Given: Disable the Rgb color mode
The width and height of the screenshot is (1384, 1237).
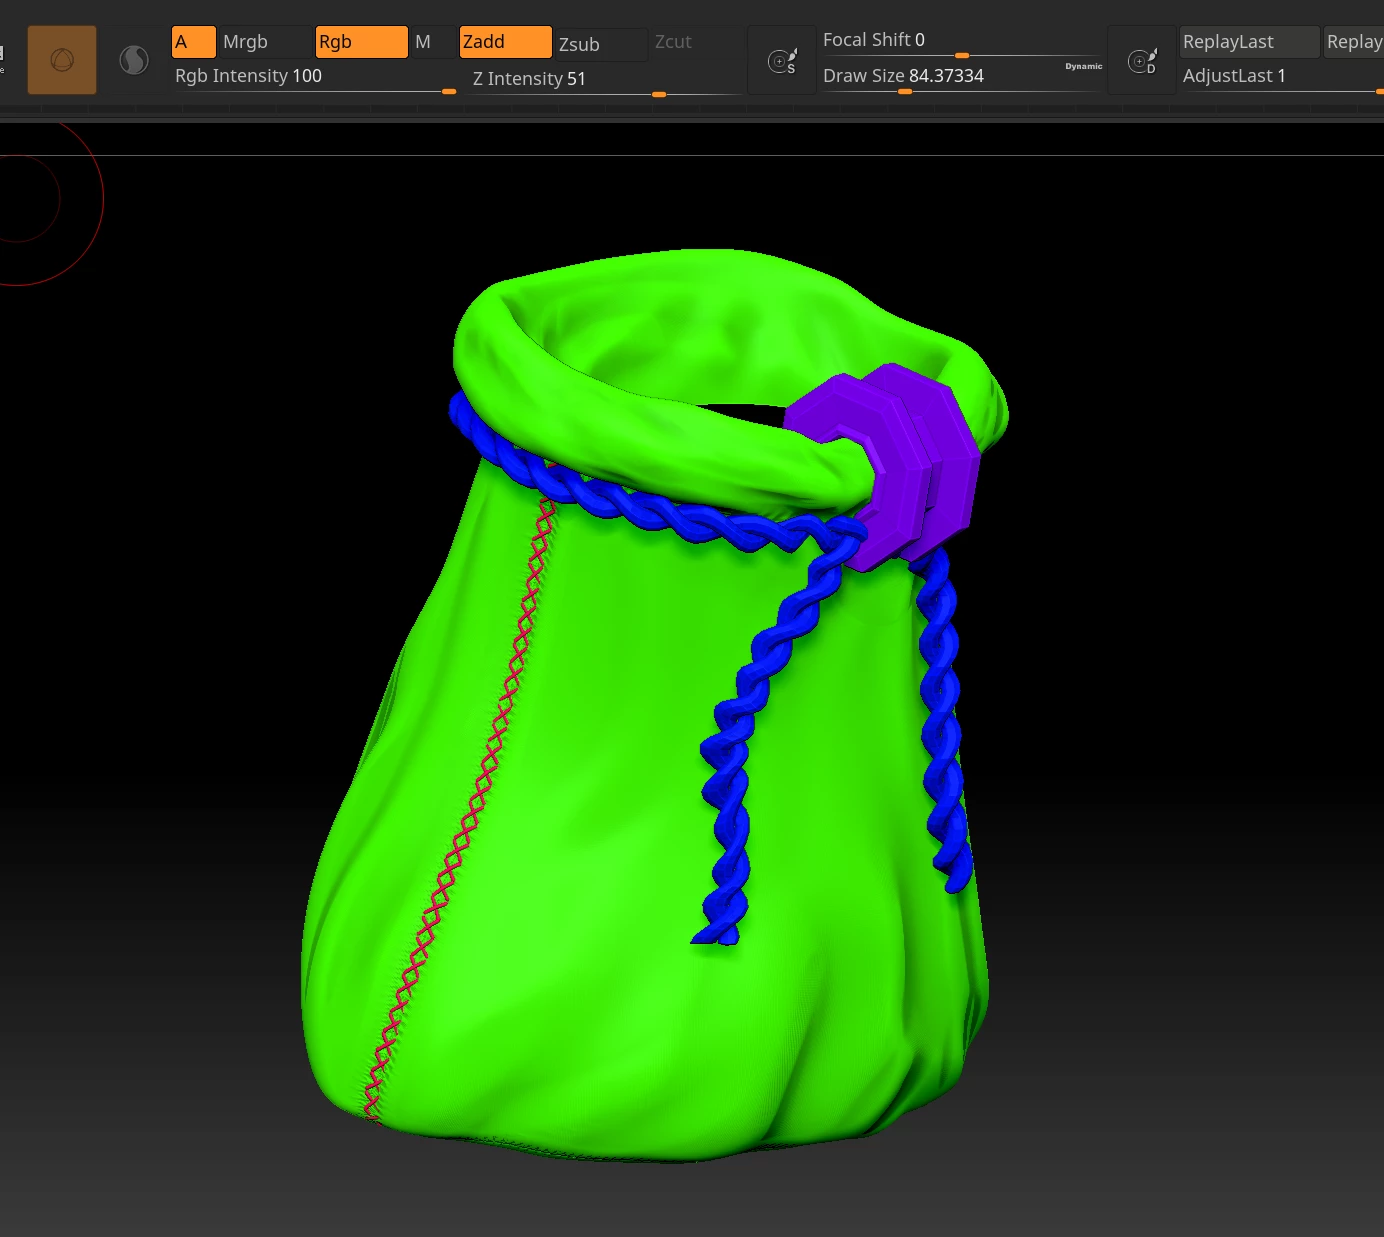Looking at the screenshot, I should [x=362, y=42].
